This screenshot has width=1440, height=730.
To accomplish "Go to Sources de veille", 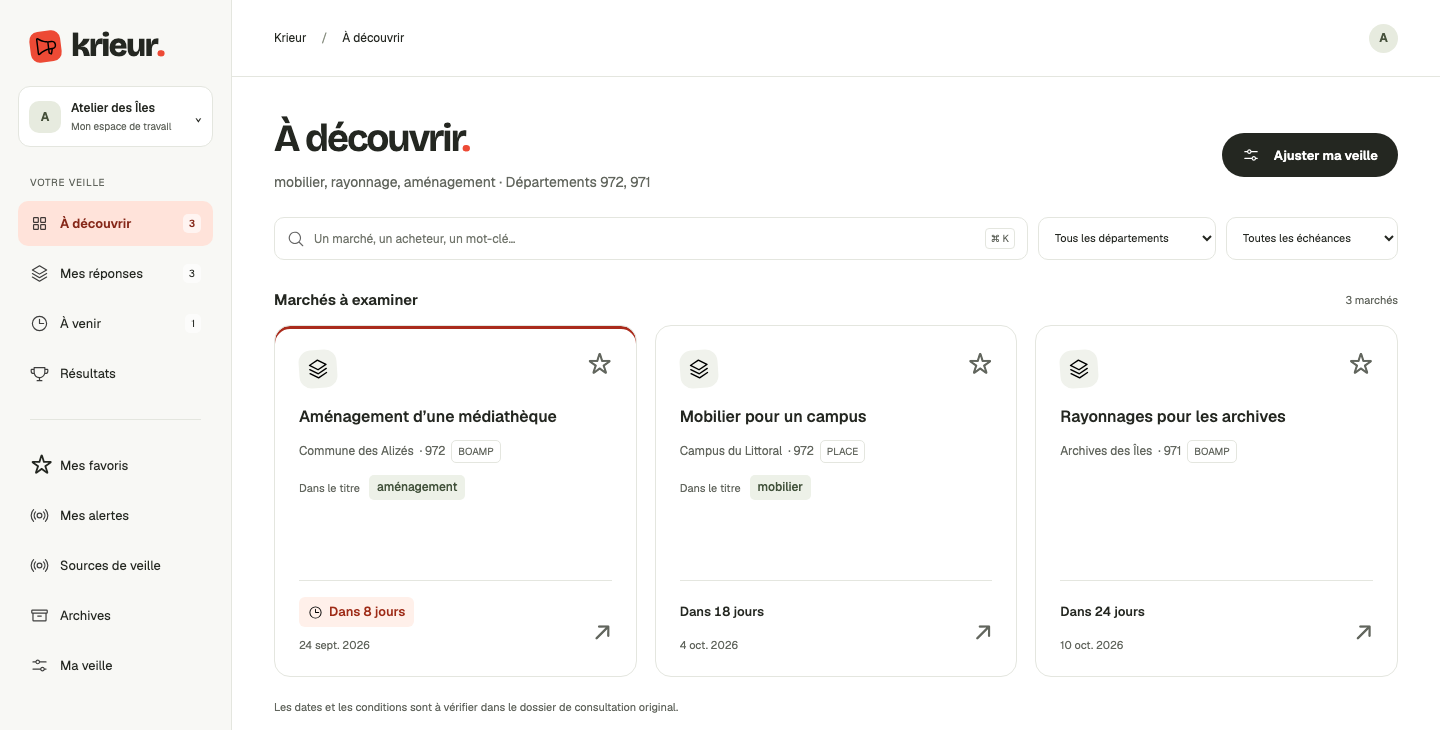I will 115,565.
